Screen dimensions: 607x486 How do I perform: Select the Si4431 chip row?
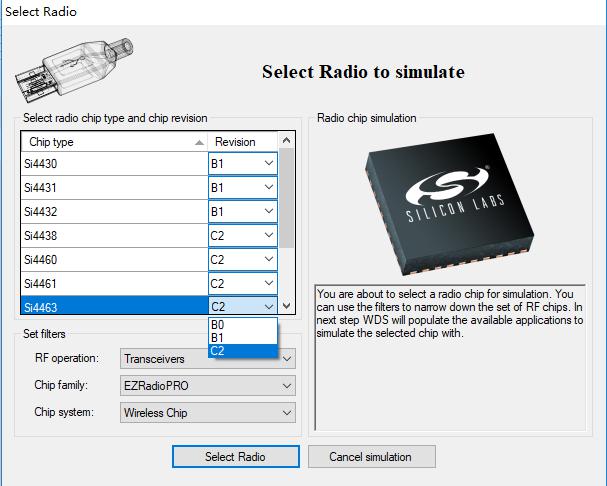114,187
